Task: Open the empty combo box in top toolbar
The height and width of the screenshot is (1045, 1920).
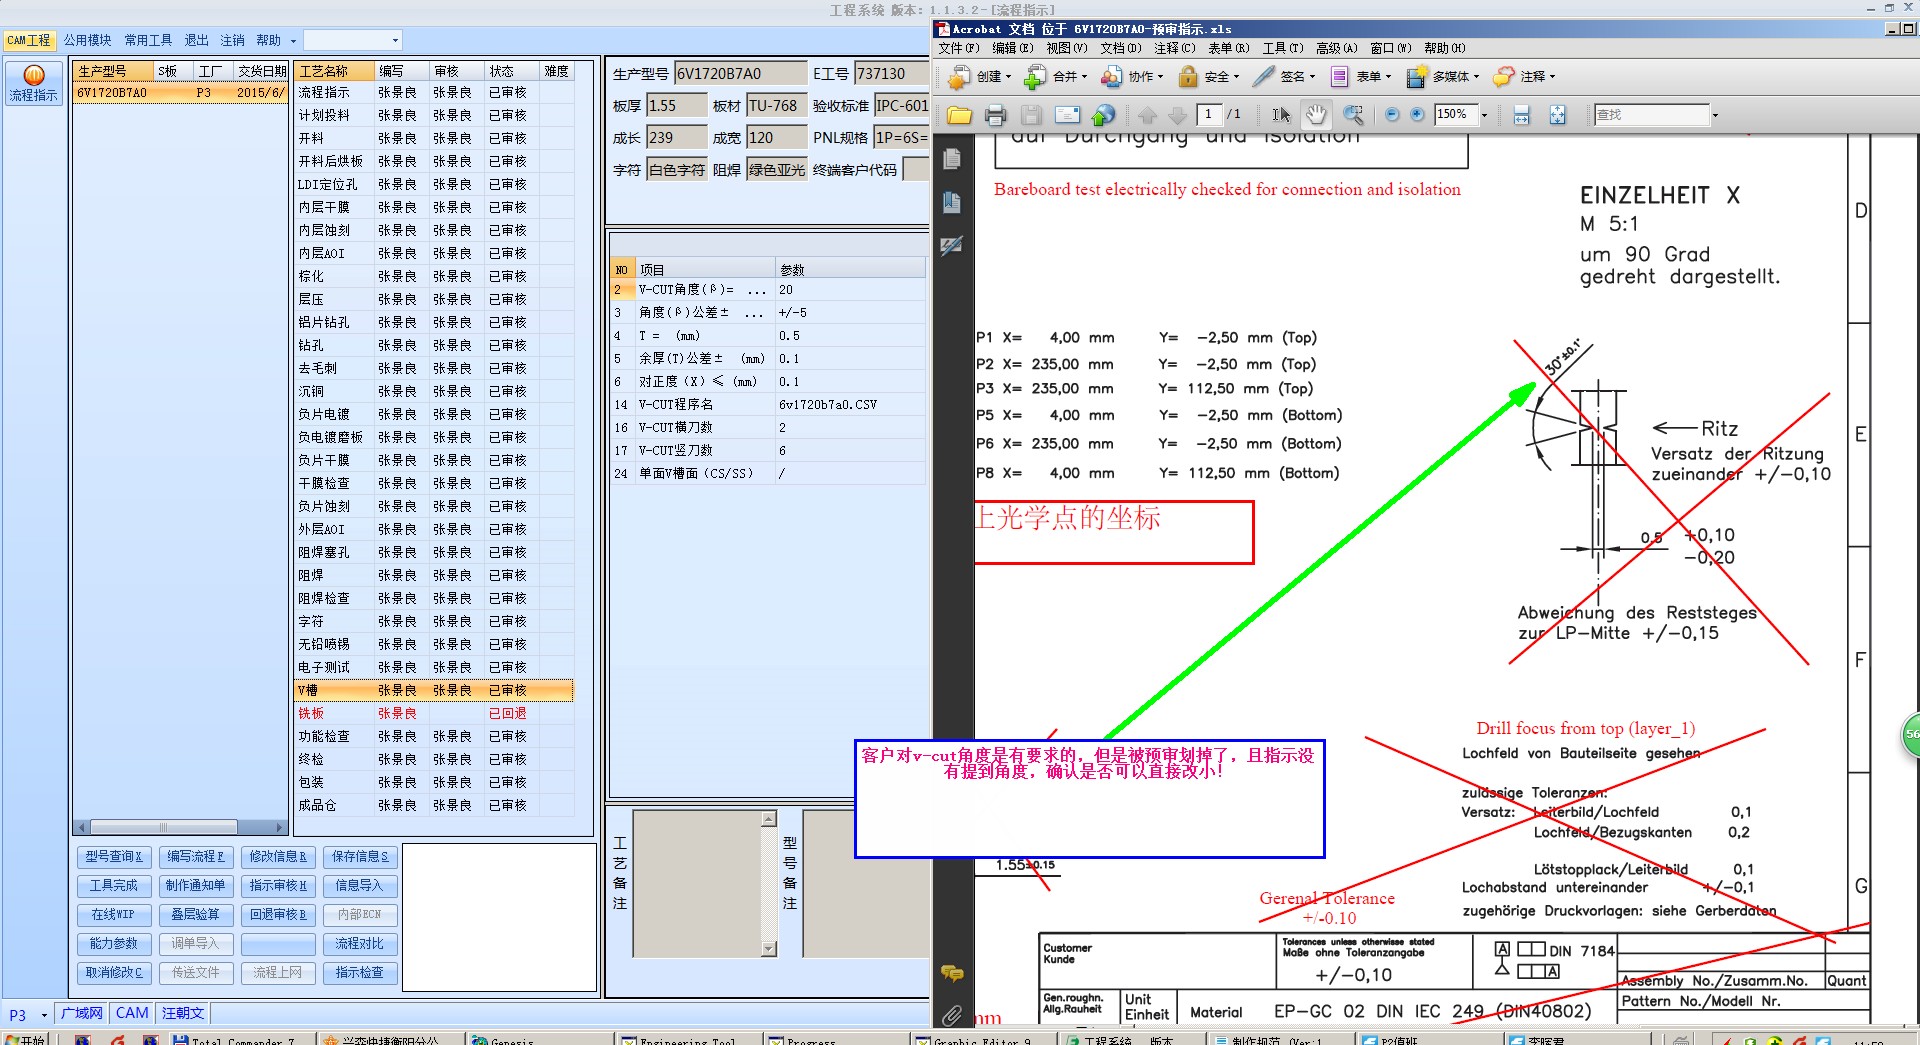Action: pyautogui.click(x=352, y=40)
